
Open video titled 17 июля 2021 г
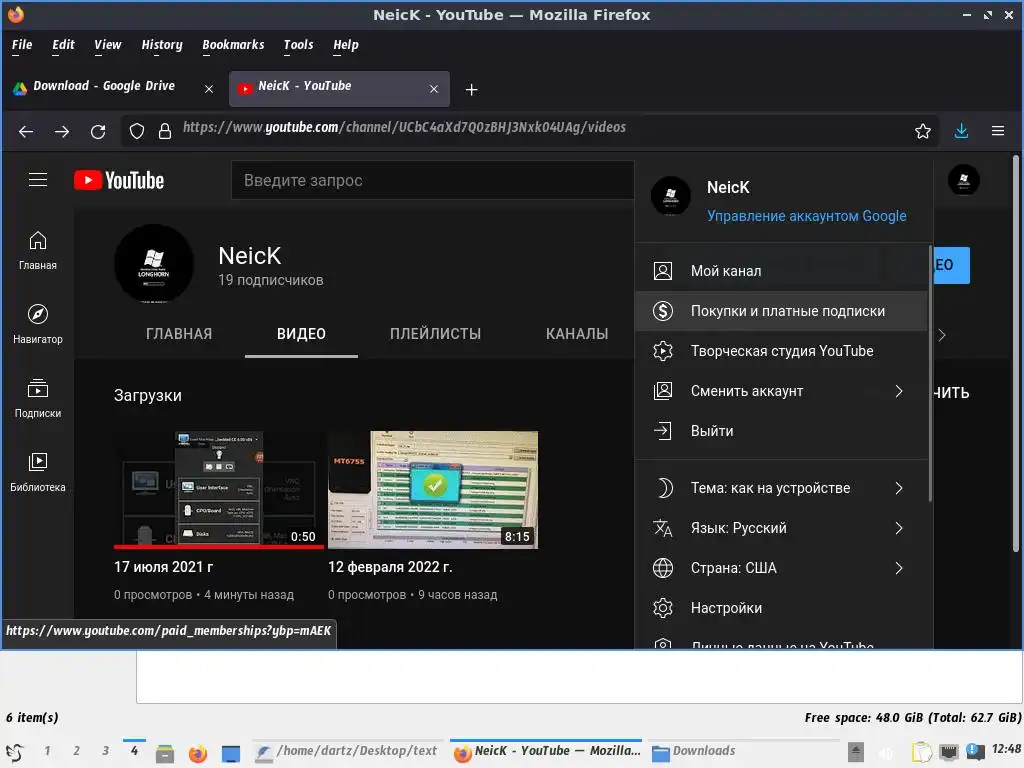164,567
